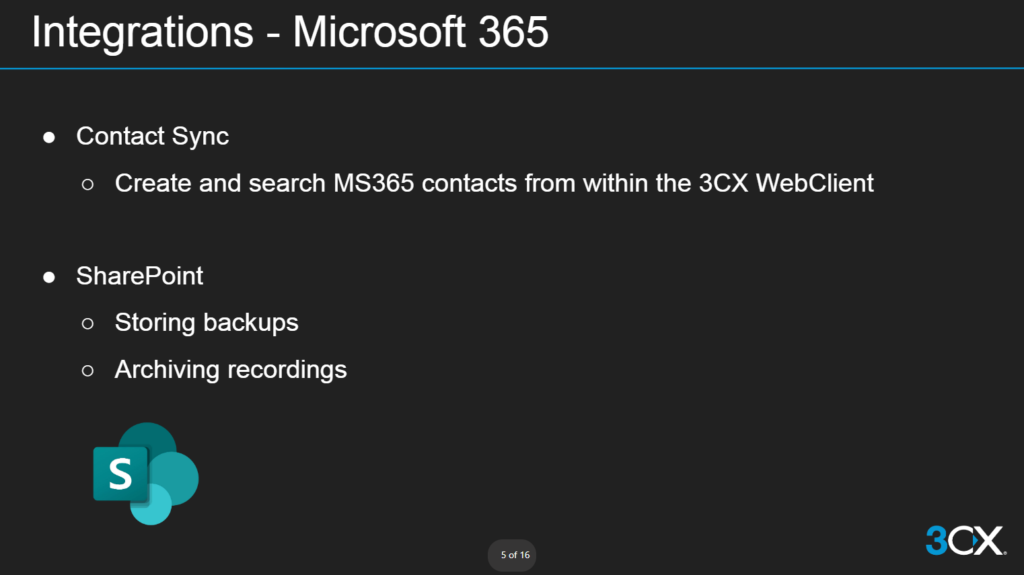Image resolution: width=1024 pixels, height=575 pixels.
Task: Click the Storing backups text
Action: tap(206, 322)
